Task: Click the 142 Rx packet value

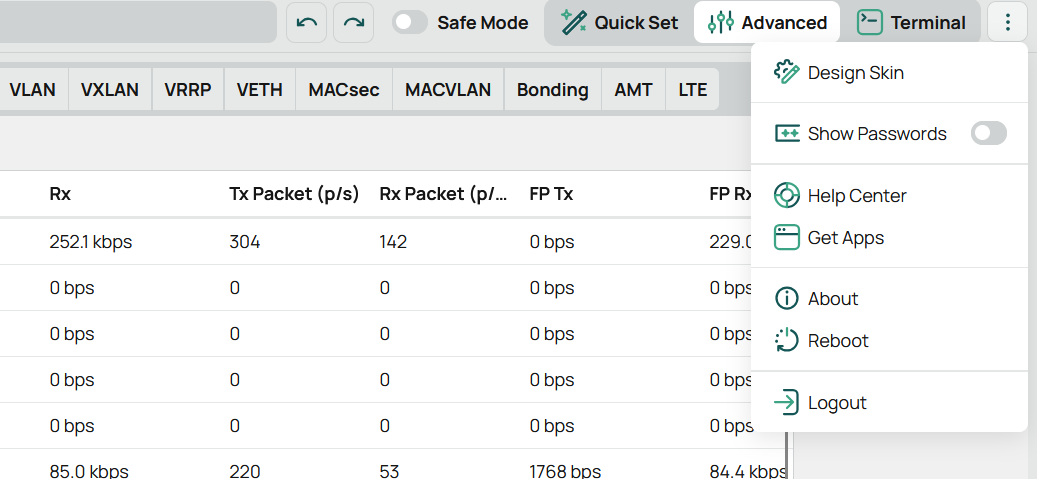Action: tap(393, 241)
